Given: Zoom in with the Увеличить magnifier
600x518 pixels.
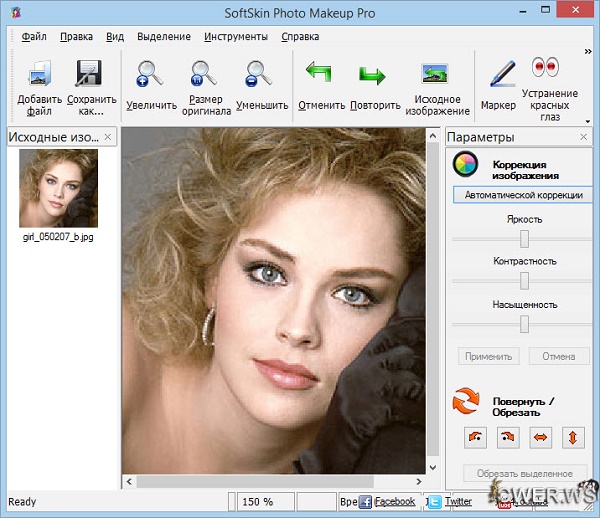Looking at the screenshot, I should pyautogui.click(x=150, y=73).
